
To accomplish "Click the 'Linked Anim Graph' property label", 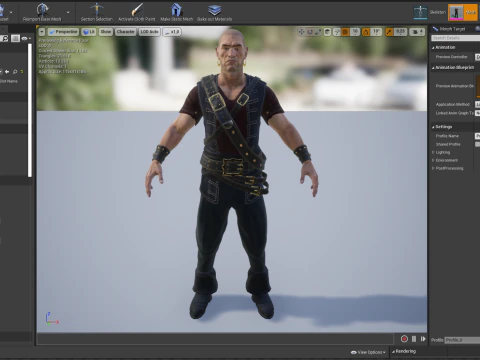I will (455, 113).
